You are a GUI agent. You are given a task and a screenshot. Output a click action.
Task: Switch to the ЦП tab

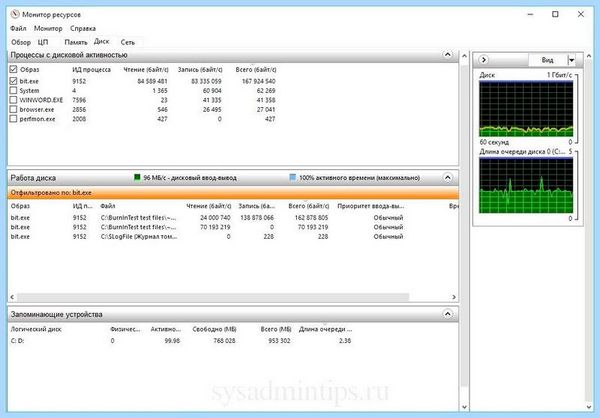point(43,42)
